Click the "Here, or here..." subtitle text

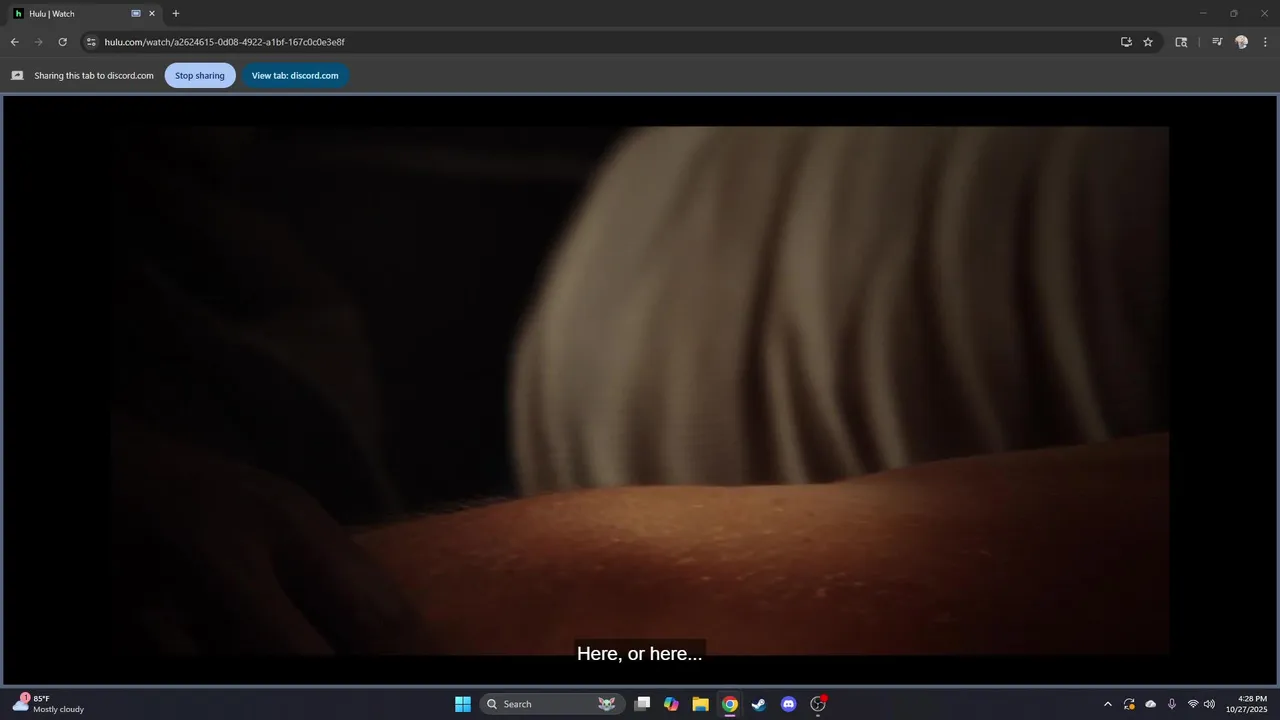coord(640,653)
